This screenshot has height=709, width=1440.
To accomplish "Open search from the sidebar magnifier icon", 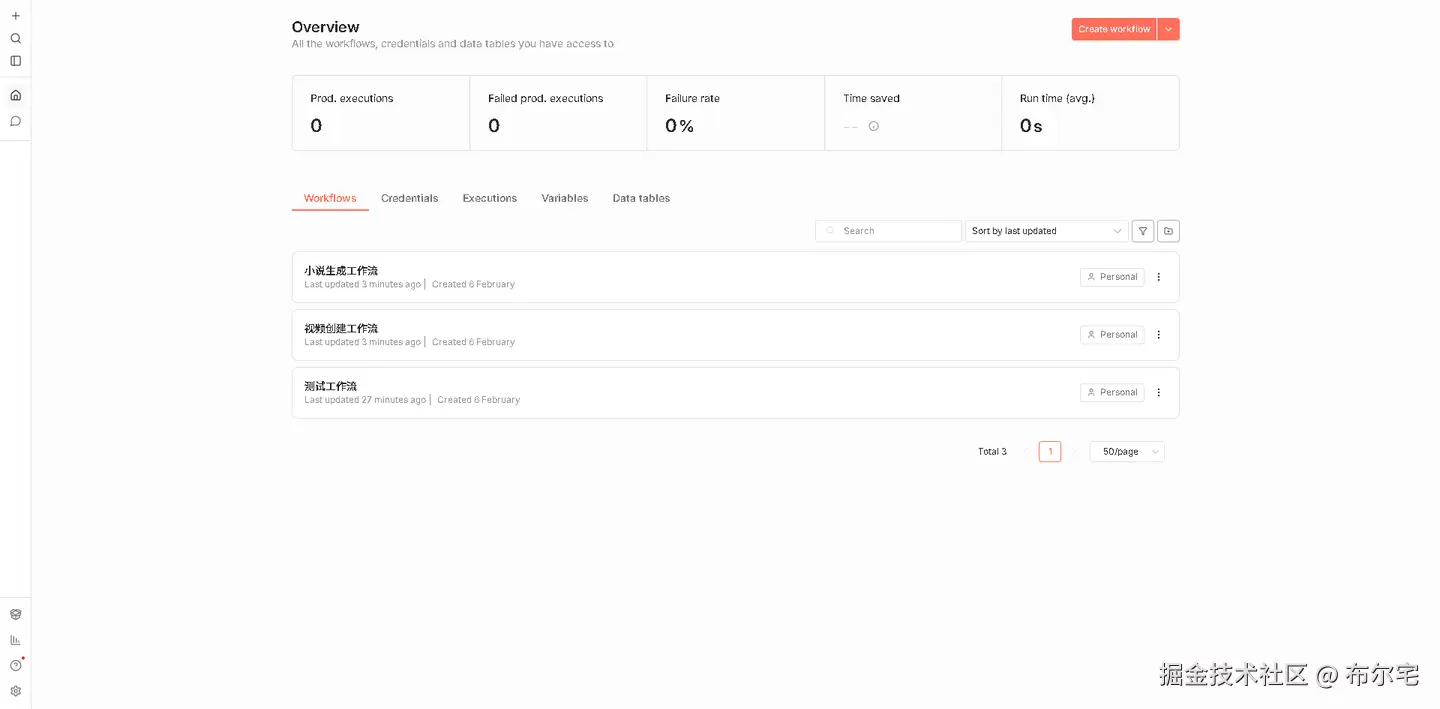I will pyautogui.click(x=15, y=39).
